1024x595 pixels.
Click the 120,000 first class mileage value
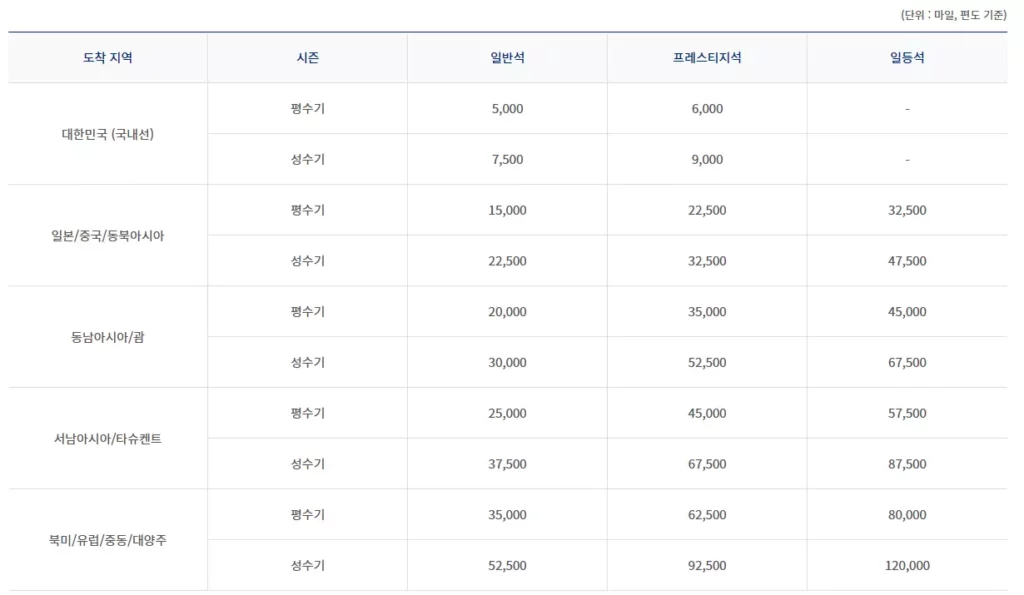(907, 566)
